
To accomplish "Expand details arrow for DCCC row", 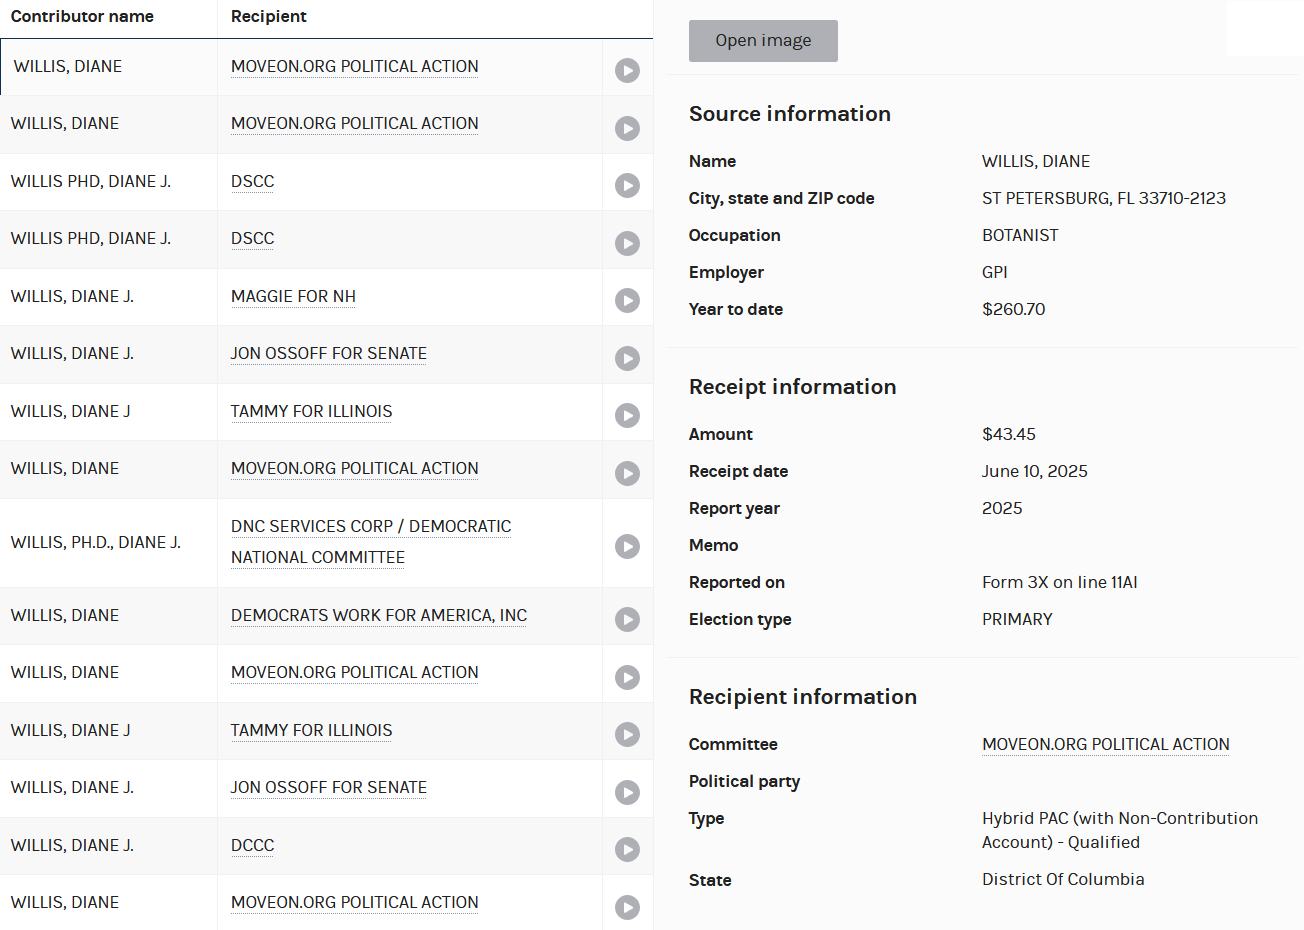I will pos(627,849).
